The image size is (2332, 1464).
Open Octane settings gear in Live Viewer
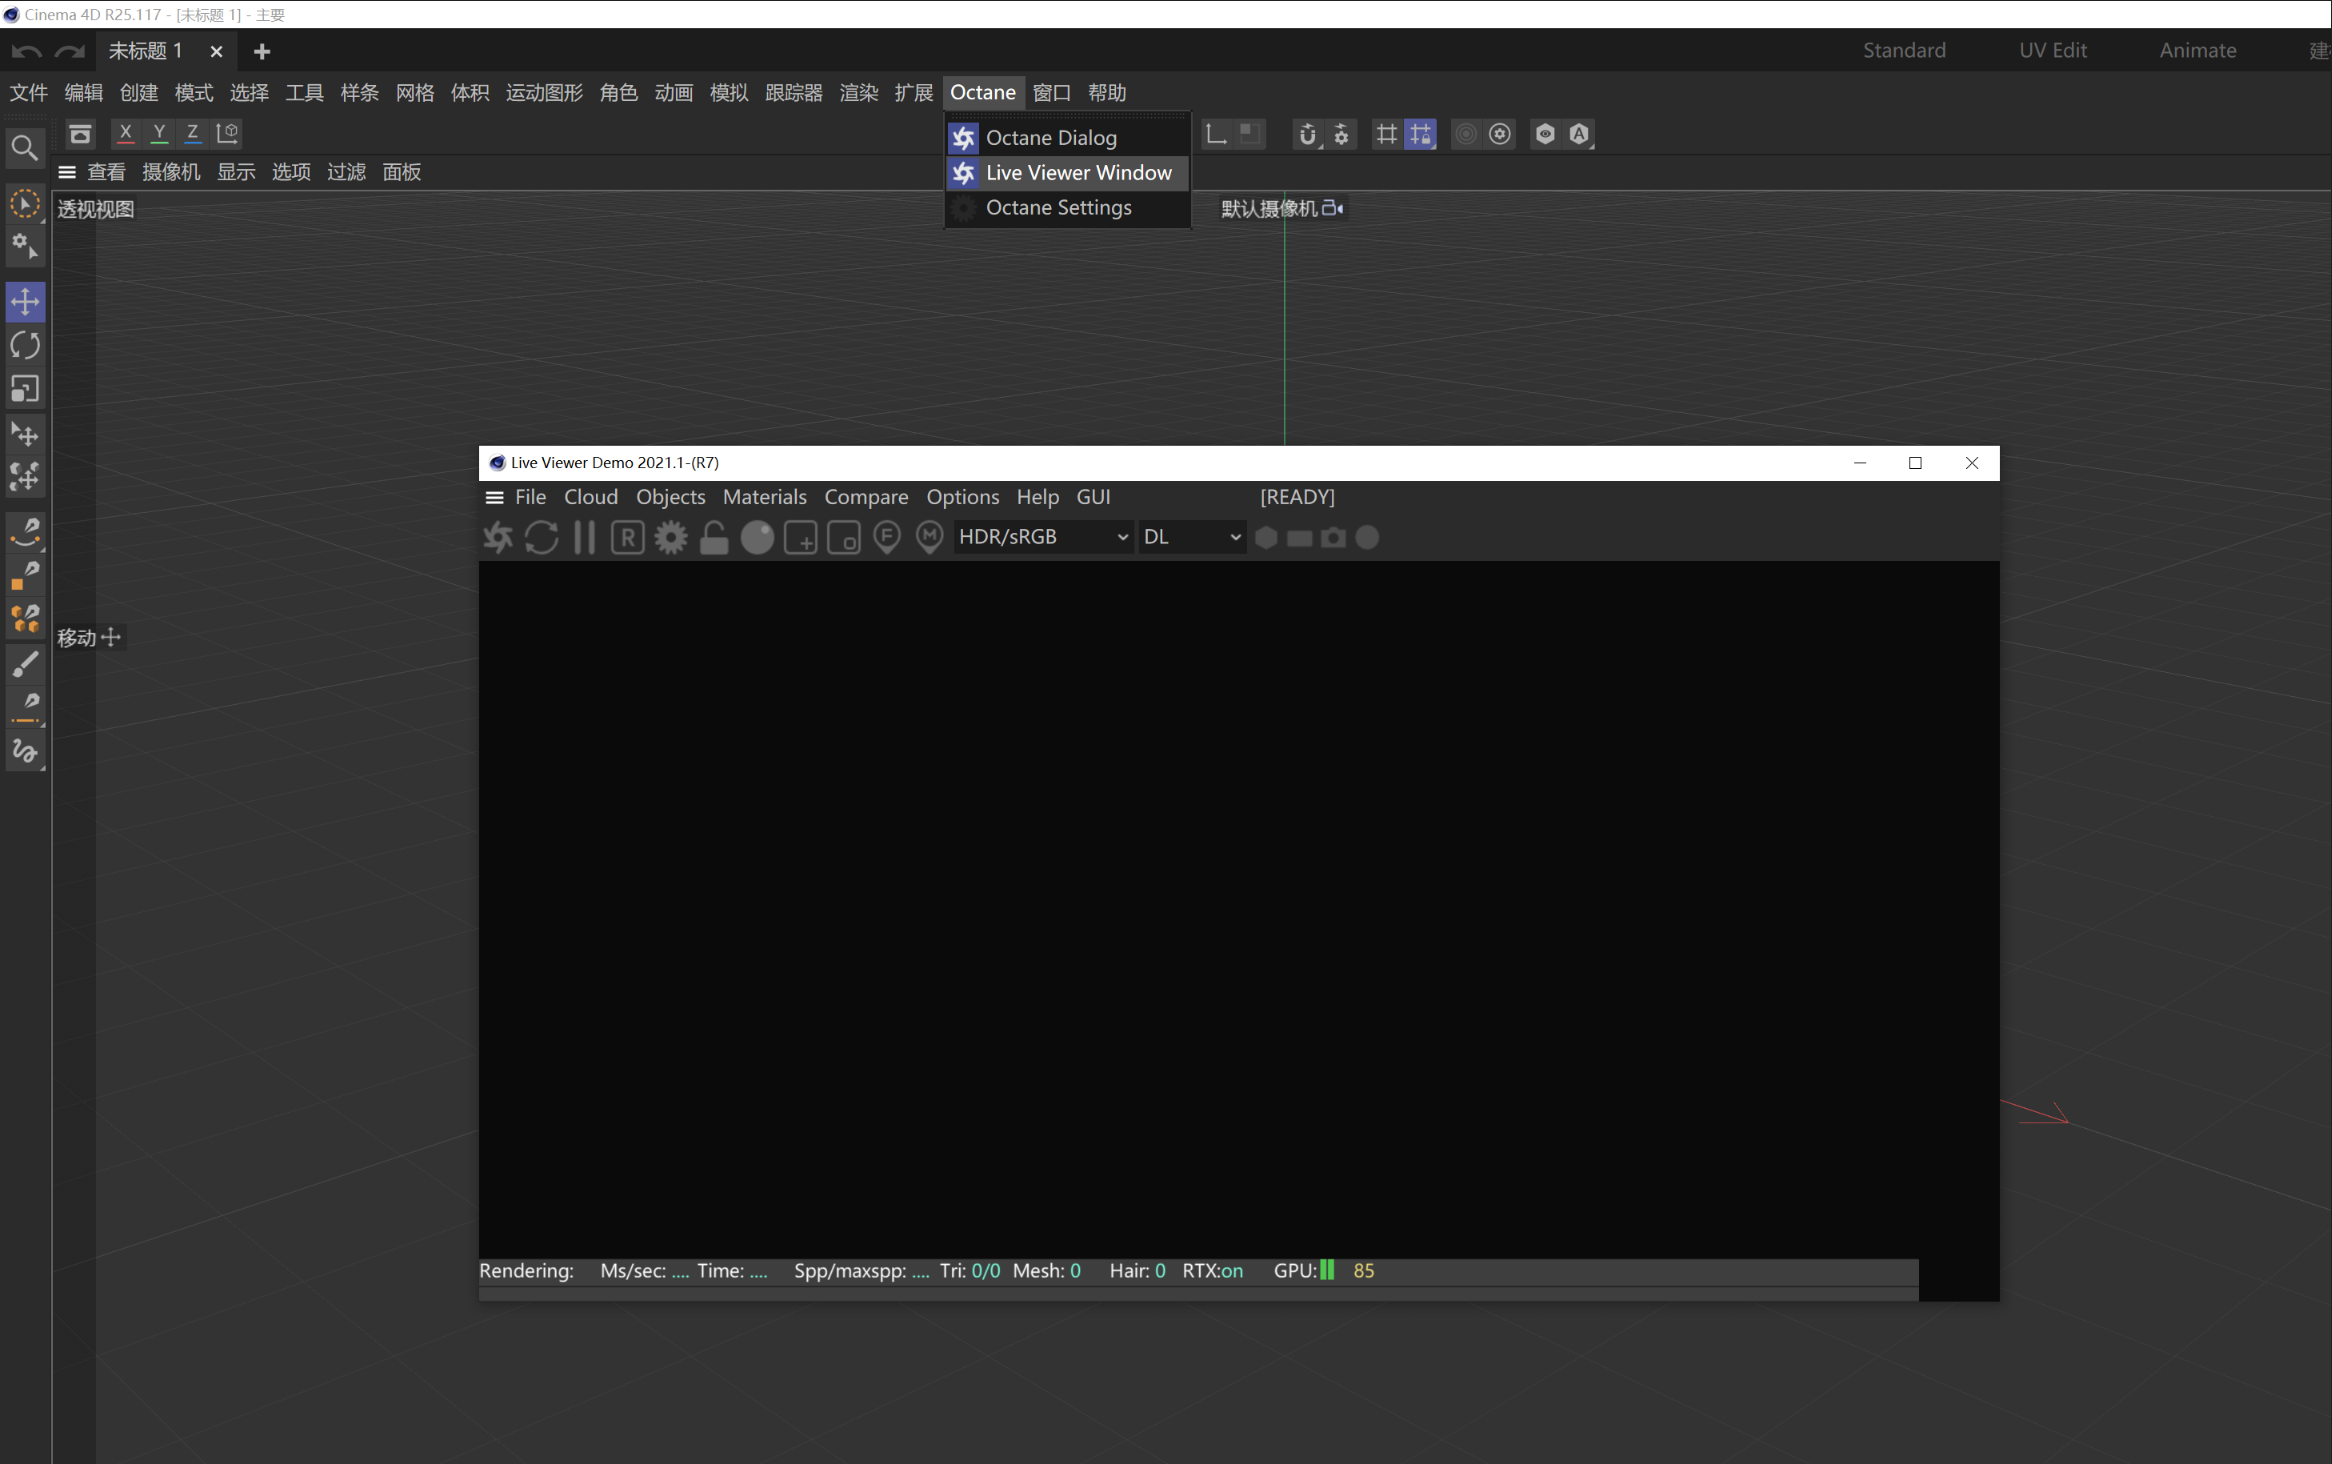[x=671, y=538]
